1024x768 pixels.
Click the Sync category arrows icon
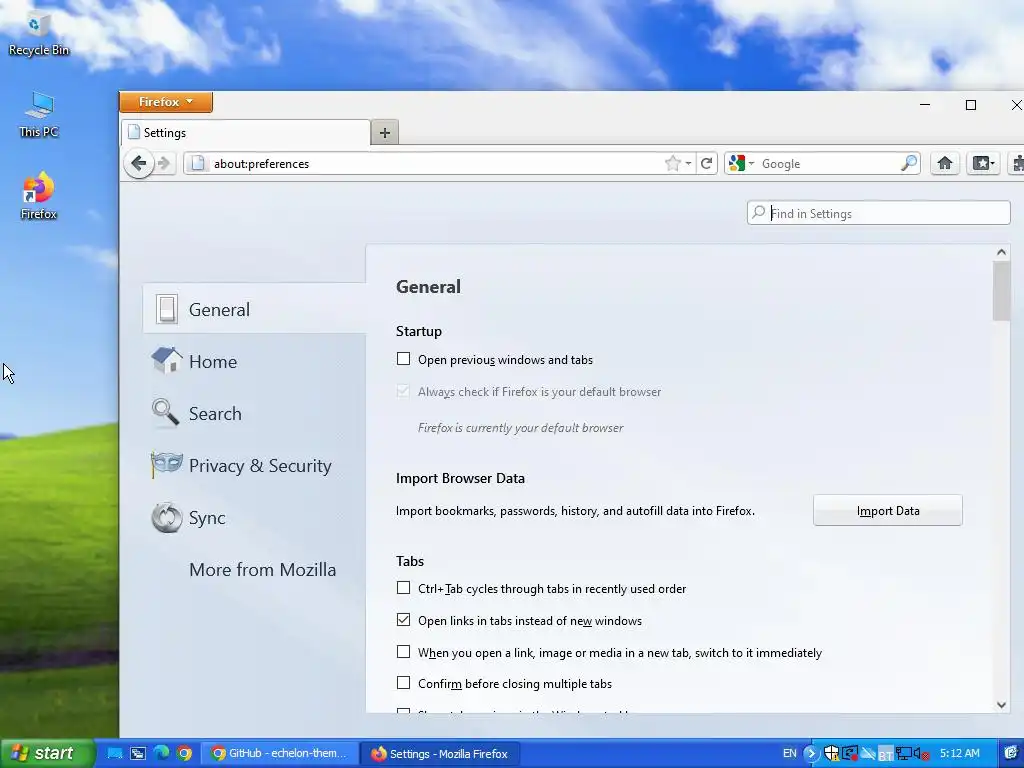pos(167,517)
